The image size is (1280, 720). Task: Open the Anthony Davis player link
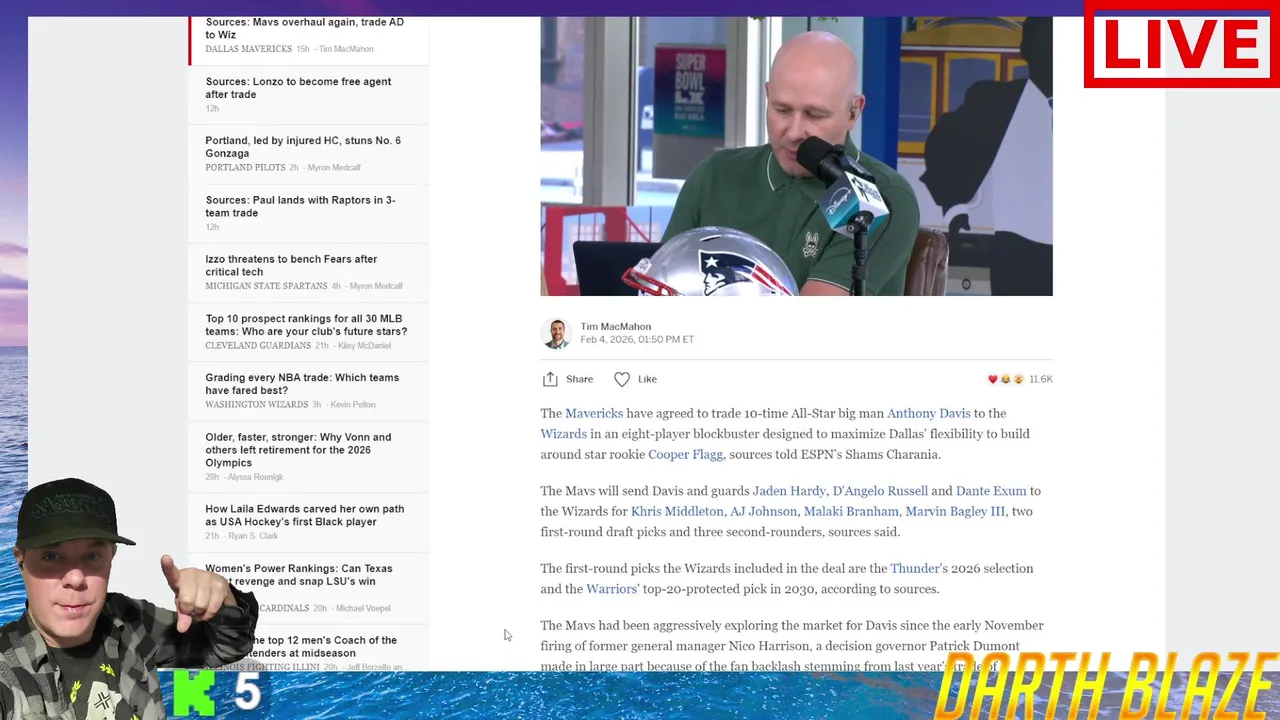pyautogui.click(x=928, y=413)
